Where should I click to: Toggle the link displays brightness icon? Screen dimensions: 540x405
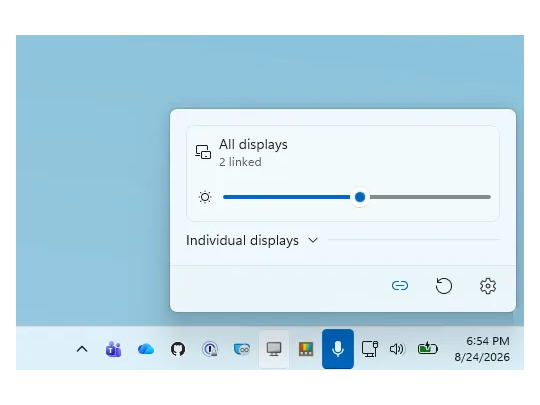pos(400,285)
